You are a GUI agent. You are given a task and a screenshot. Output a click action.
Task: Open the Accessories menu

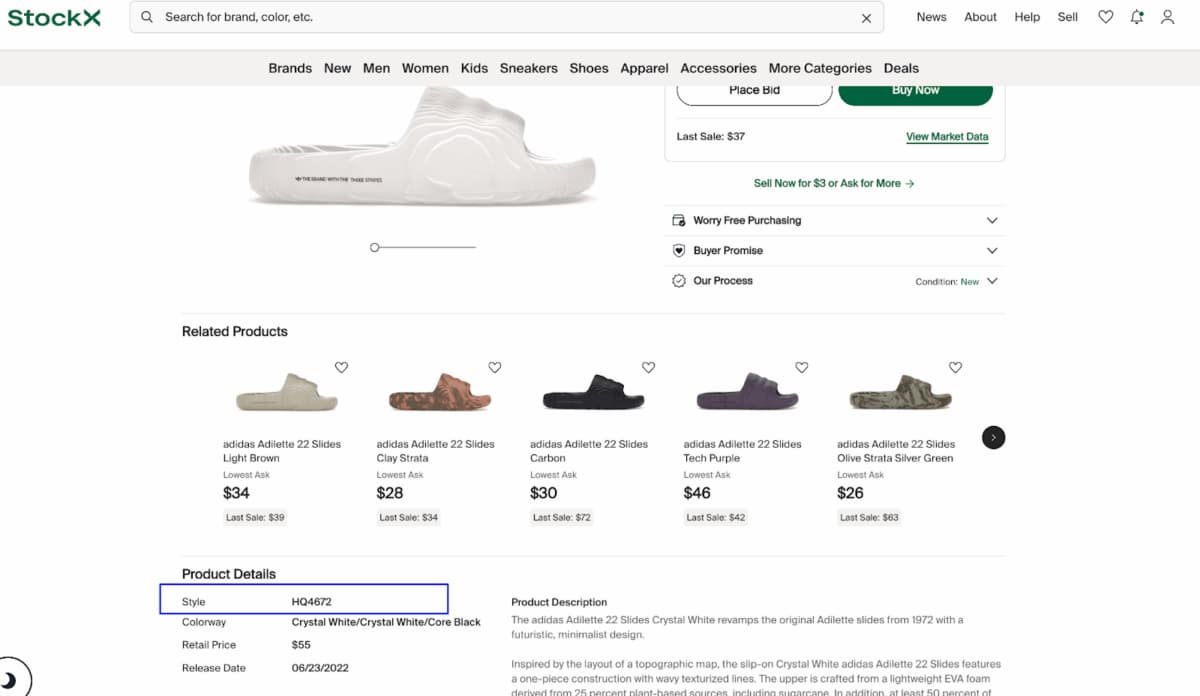(718, 68)
